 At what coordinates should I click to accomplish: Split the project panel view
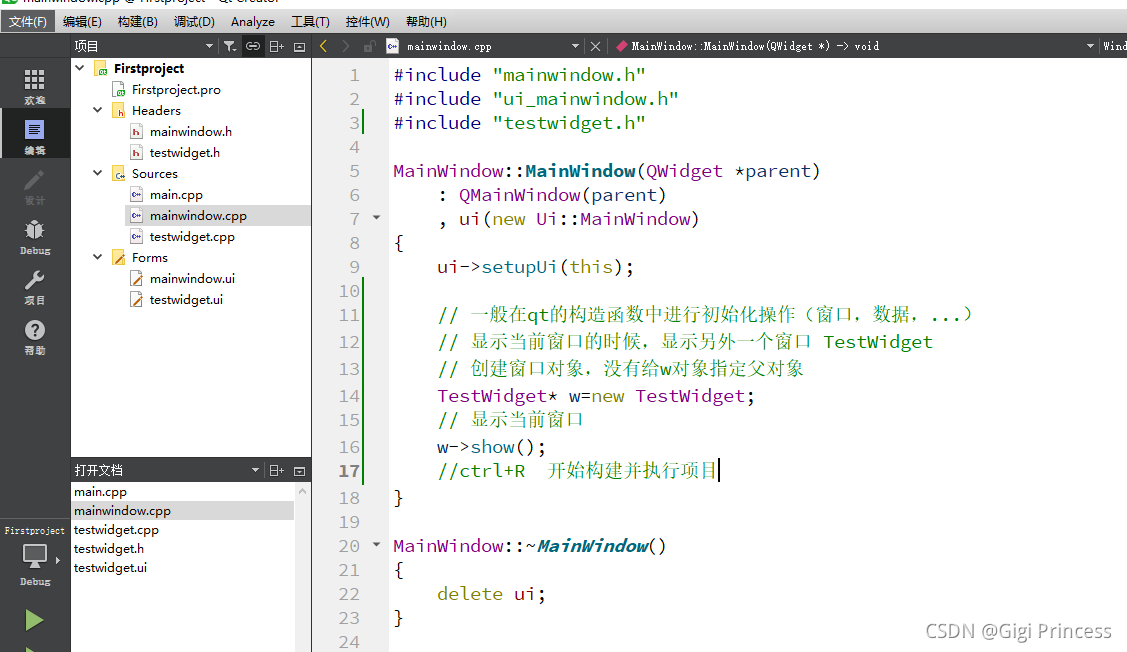click(277, 47)
